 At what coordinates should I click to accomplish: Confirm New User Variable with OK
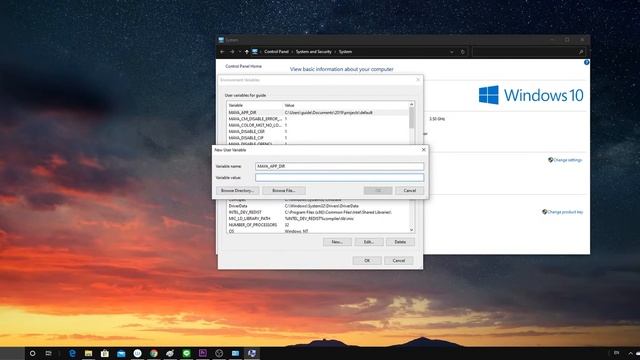[378, 191]
